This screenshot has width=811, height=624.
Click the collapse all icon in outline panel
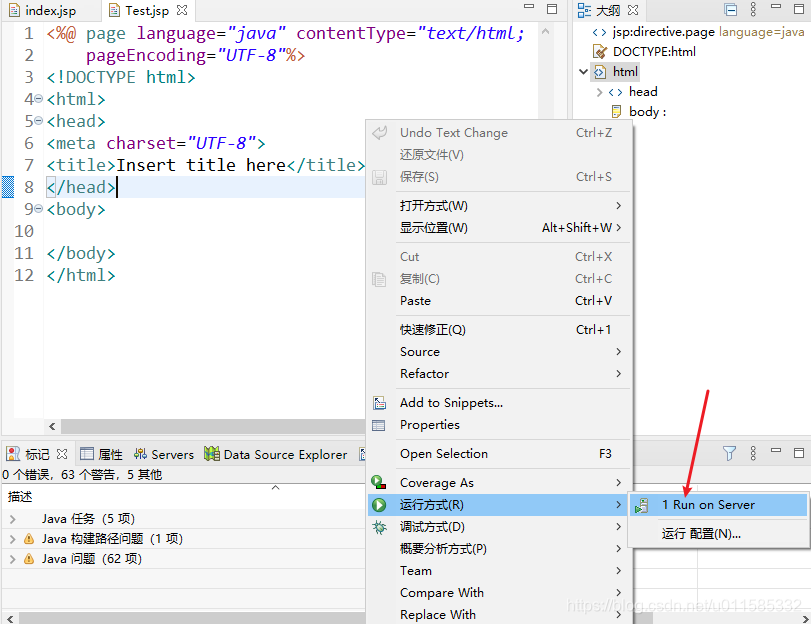tap(730, 10)
